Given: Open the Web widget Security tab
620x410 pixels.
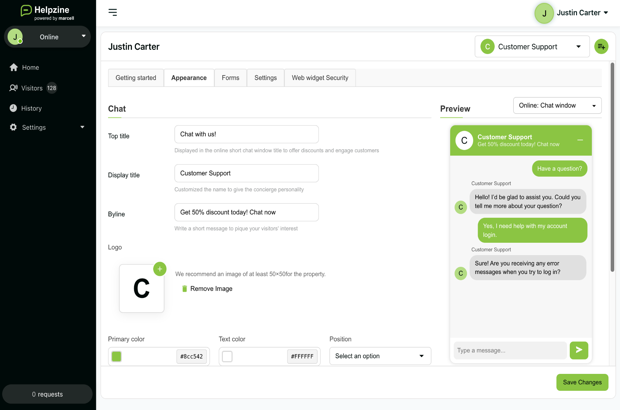Looking at the screenshot, I should 320,78.
